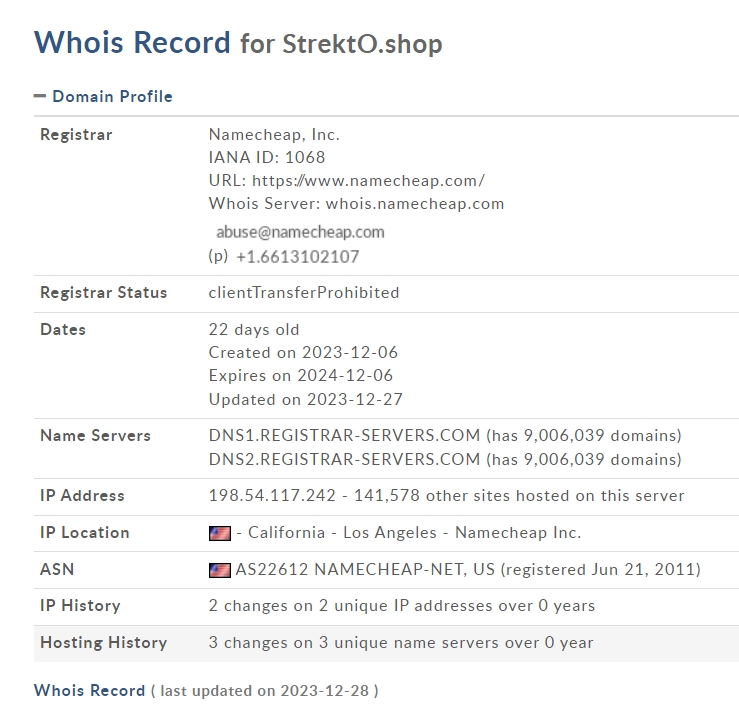This screenshot has height=707, width=739.
Task: Click the 'Hosting History' row label
Action: click(x=104, y=643)
